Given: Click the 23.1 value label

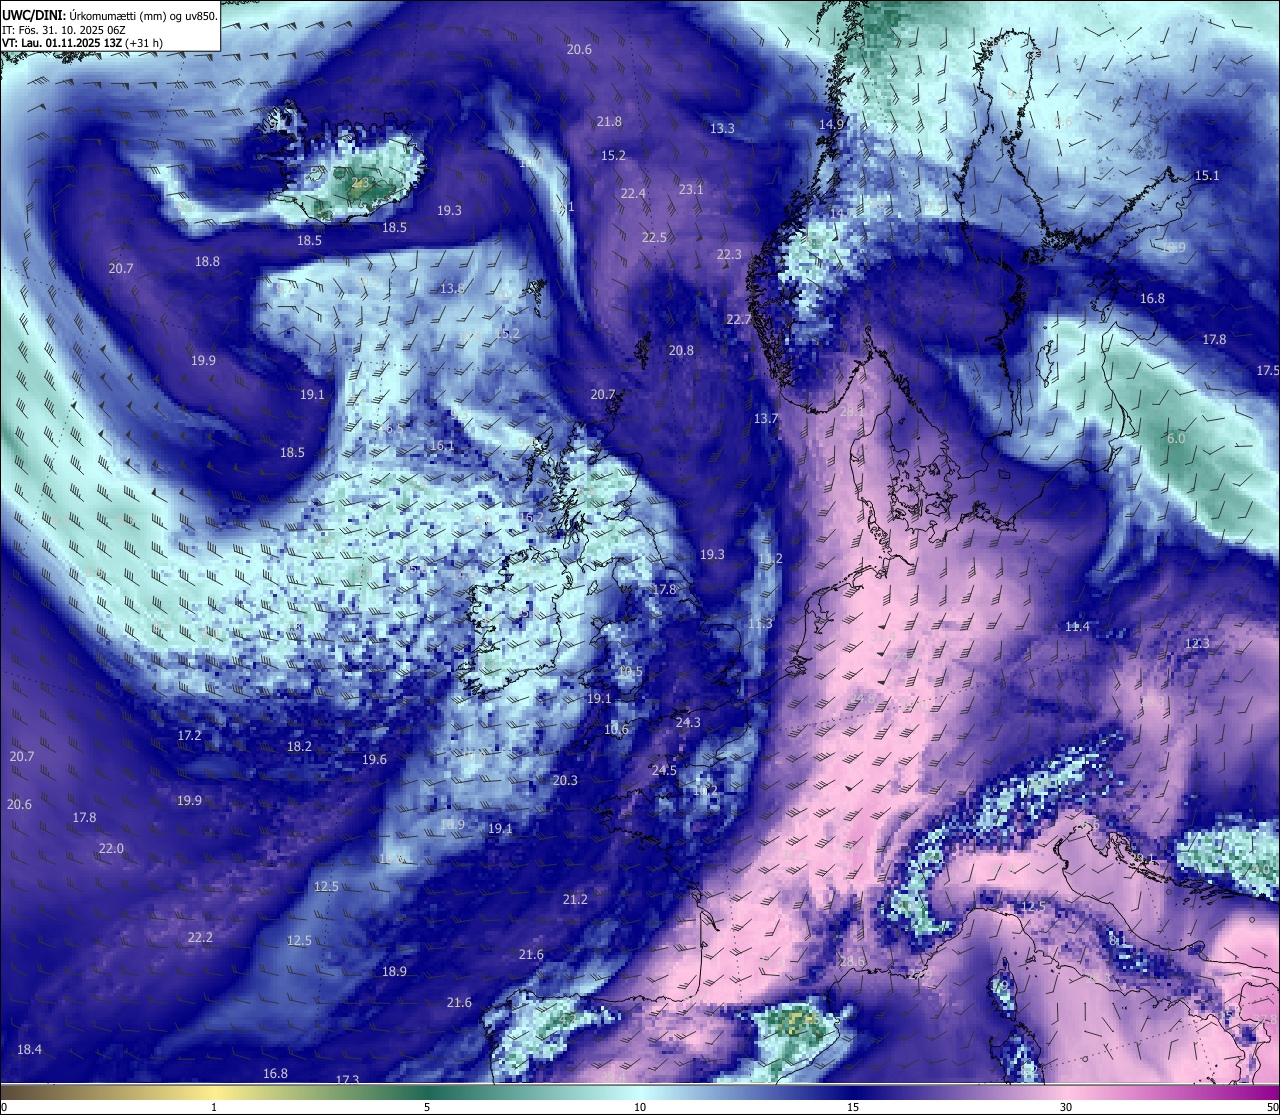Looking at the screenshot, I should (x=691, y=190).
